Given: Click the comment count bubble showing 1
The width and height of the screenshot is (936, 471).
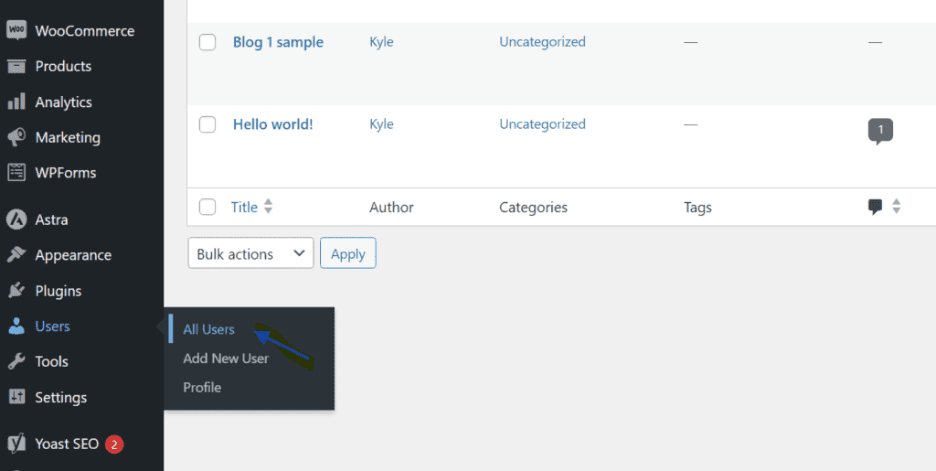Looking at the screenshot, I should tap(880, 130).
